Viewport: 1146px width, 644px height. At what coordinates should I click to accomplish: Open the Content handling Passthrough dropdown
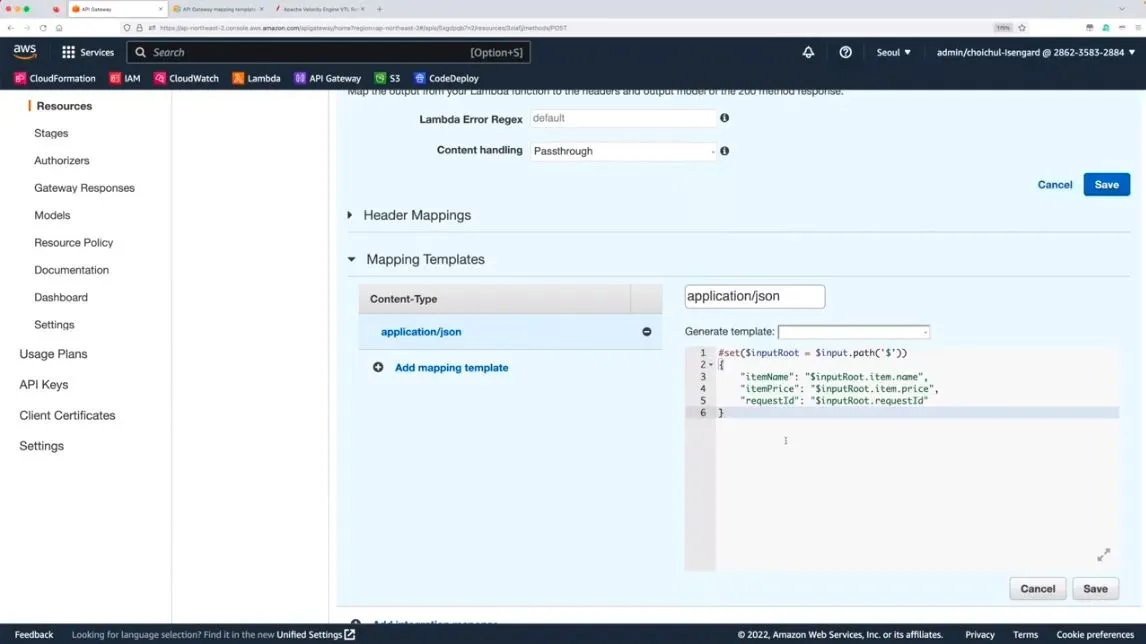tap(623, 151)
